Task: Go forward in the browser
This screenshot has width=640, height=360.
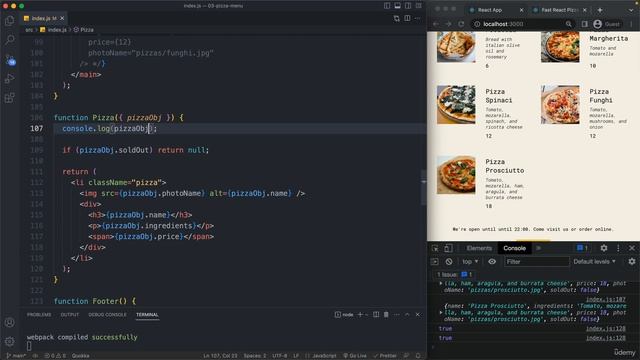Action: pos(448,24)
